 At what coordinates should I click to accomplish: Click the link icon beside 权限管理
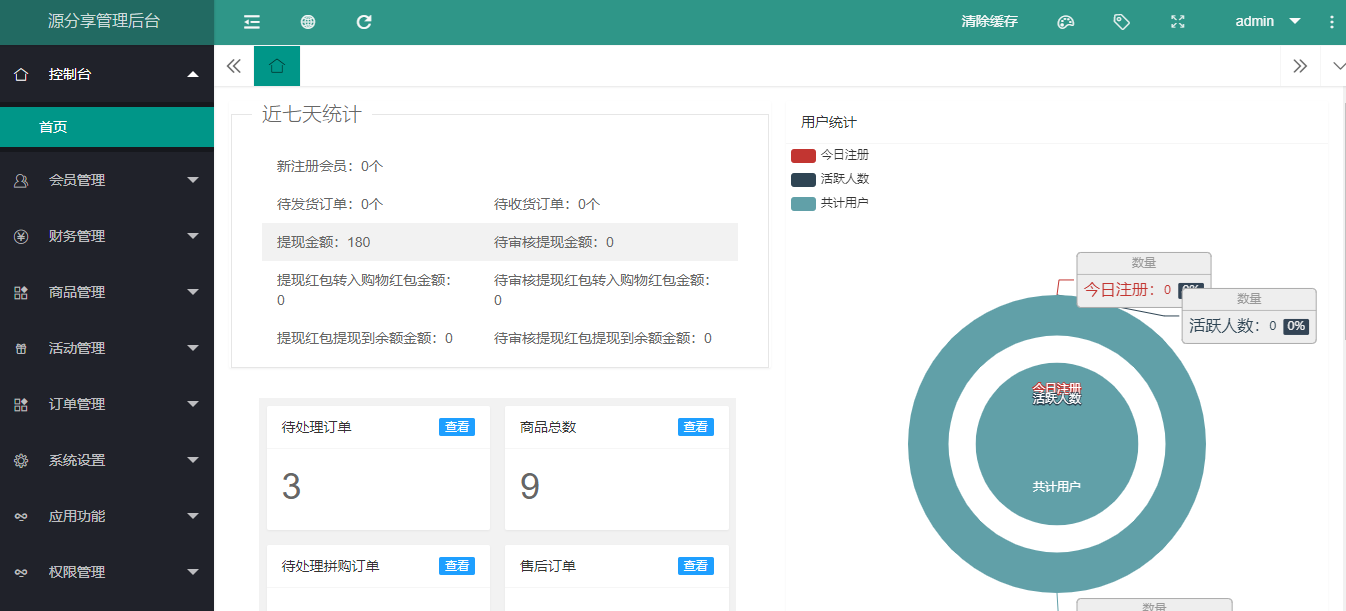(21, 572)
